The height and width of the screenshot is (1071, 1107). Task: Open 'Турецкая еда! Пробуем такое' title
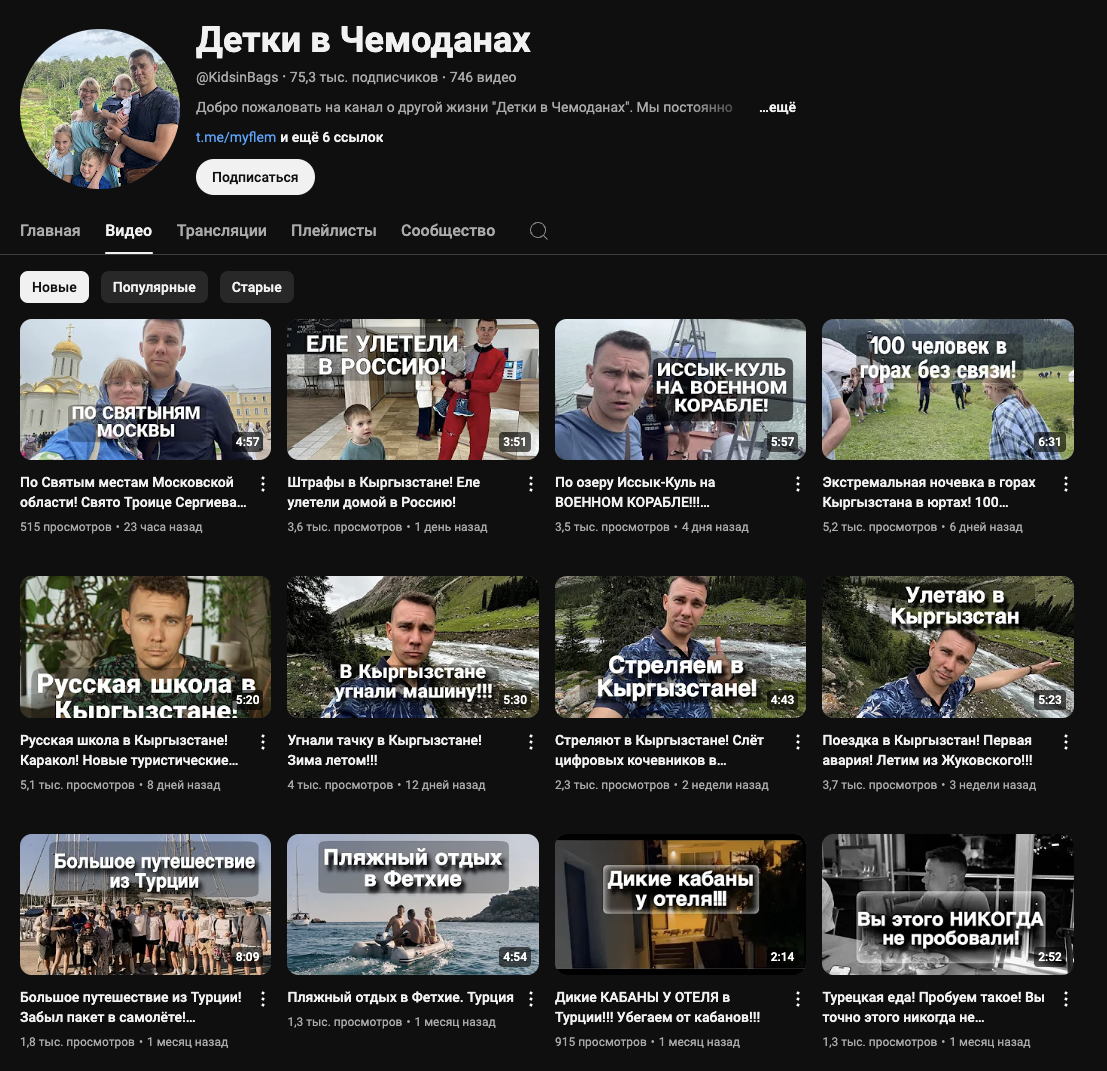pyautogui.click(x=933, y=1007)
